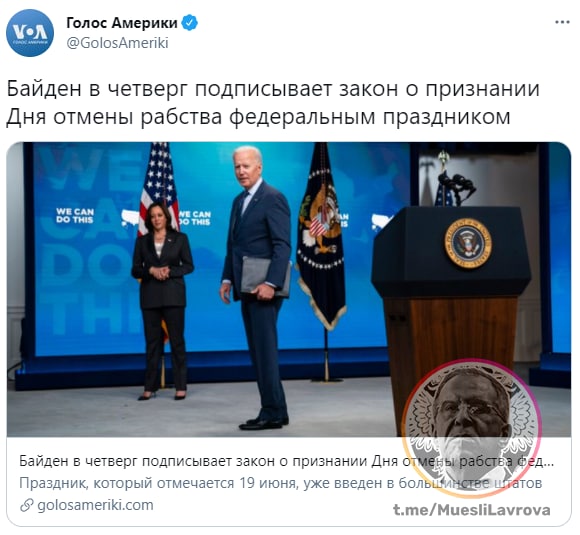
Task: Click the @GolosAmeriki handle
Action: point(117,43)
